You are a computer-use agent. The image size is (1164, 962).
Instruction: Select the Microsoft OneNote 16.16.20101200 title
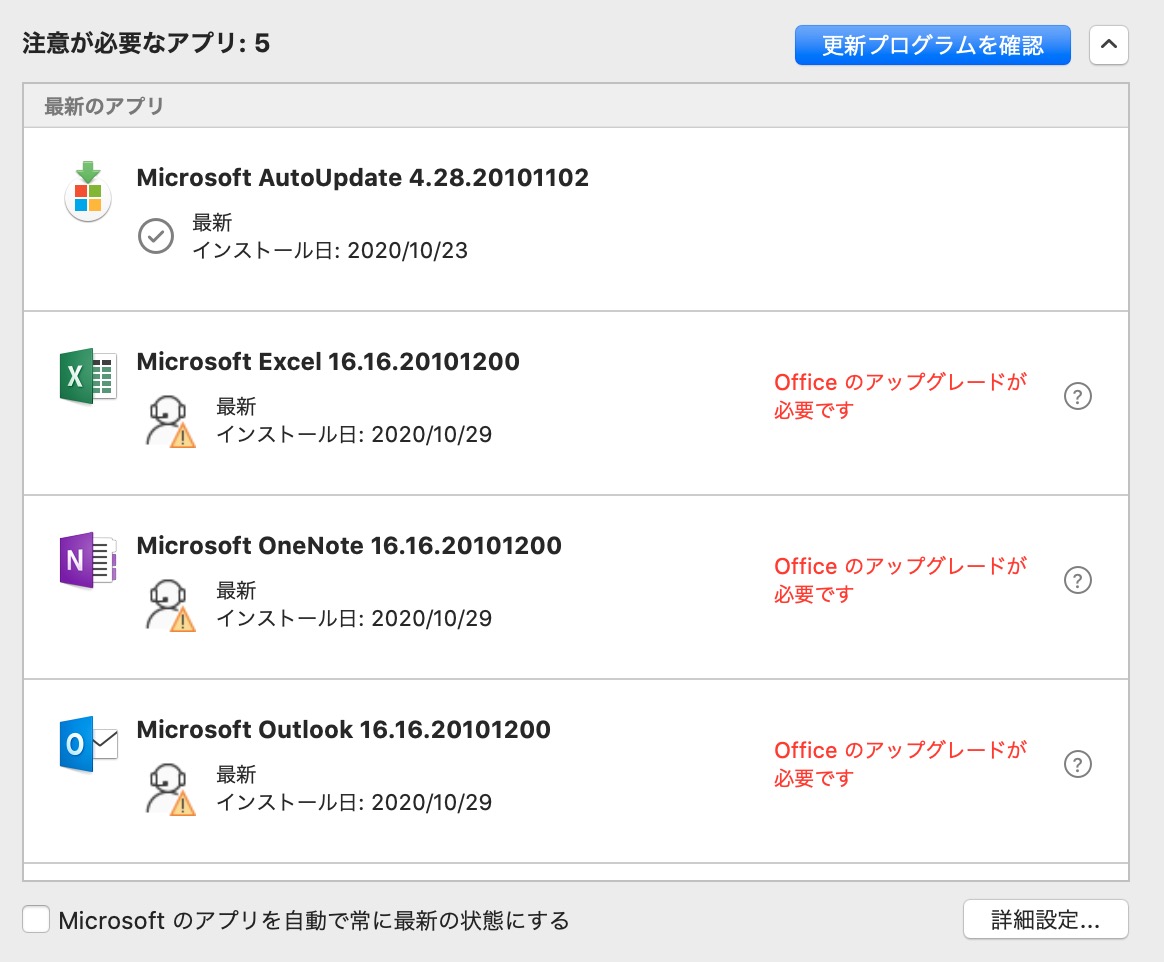coord(349,546)
